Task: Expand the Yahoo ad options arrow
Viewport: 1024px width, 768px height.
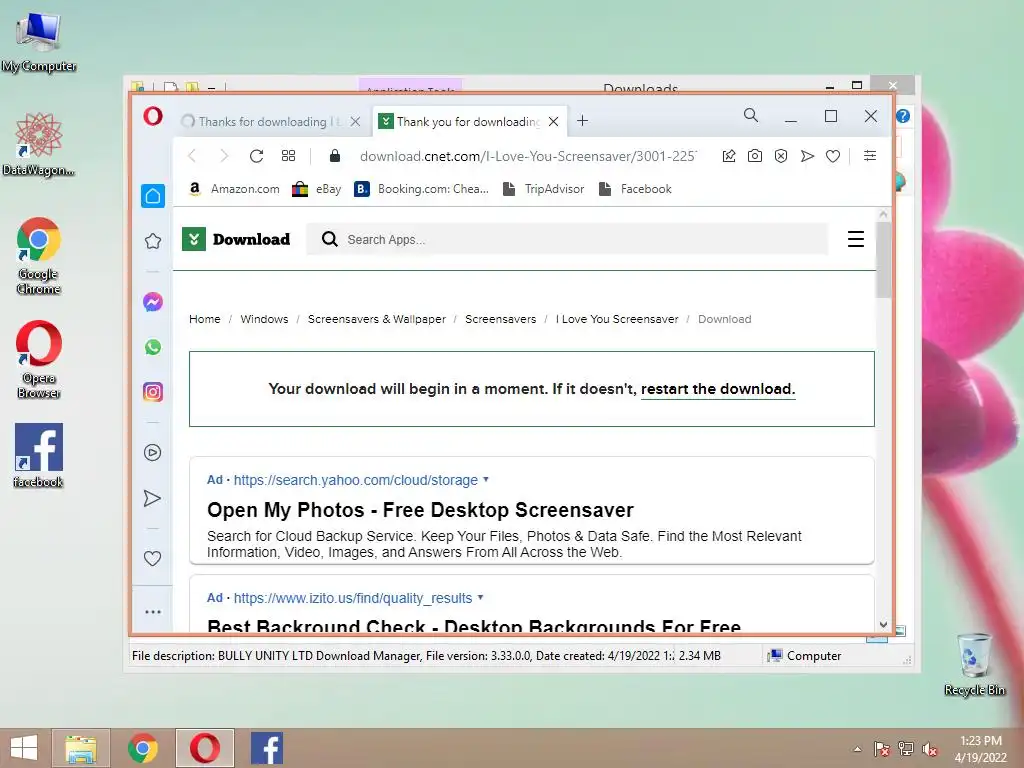Action: [x=485, y=479]
